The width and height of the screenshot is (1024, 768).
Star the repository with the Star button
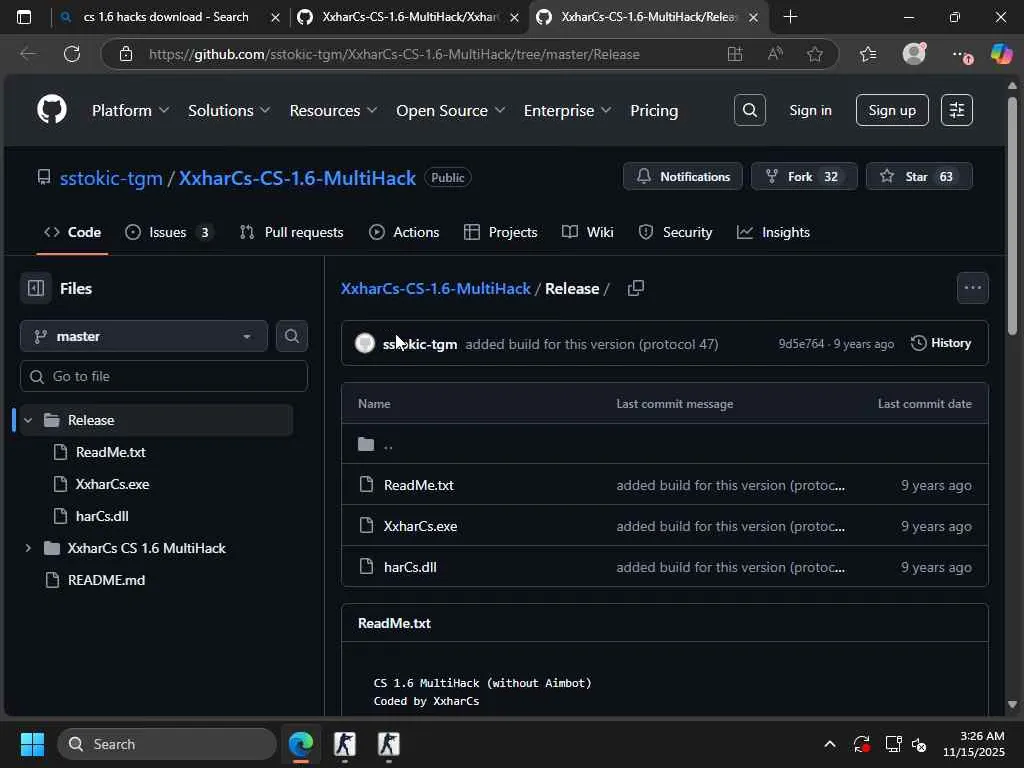(919, 176)
